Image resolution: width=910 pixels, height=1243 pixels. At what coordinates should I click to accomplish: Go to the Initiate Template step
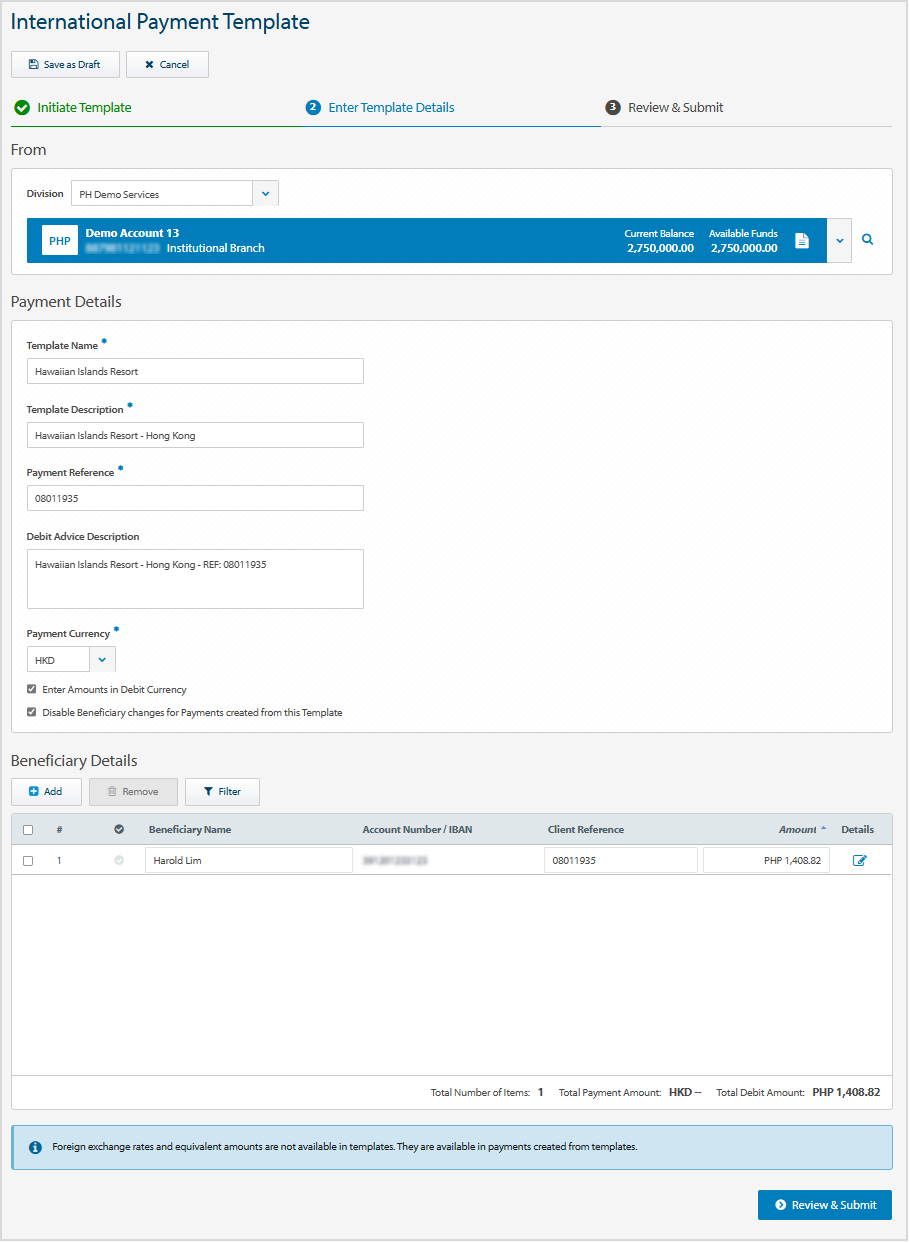(84, 108)
